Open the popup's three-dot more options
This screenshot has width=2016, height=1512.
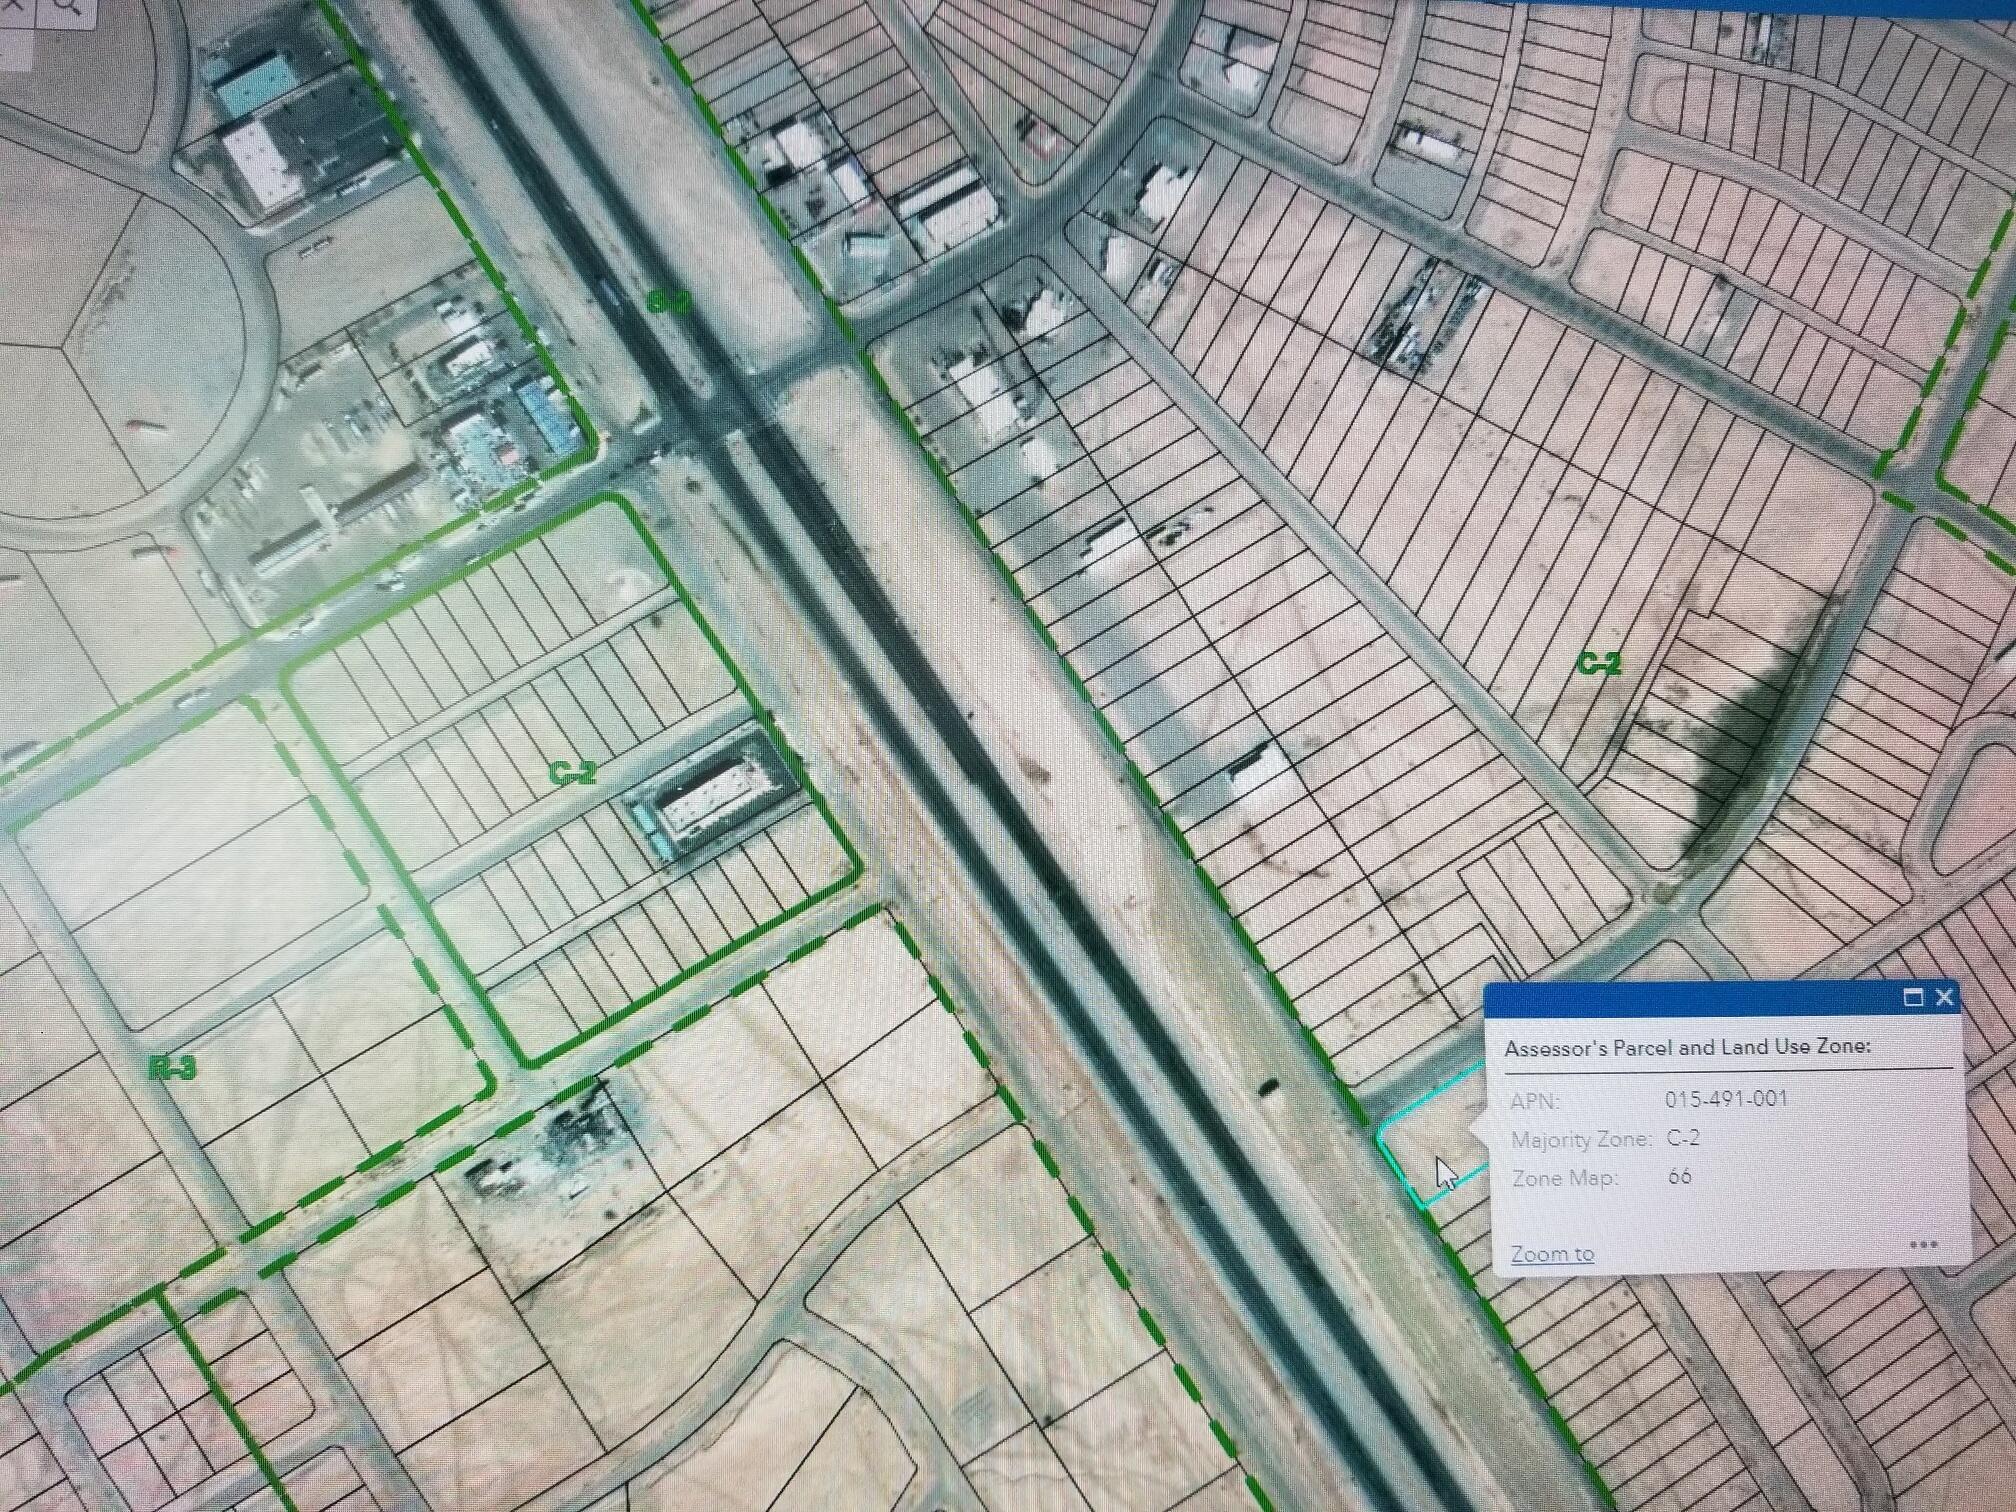pyautogui.click(x=1923, y=1245)
